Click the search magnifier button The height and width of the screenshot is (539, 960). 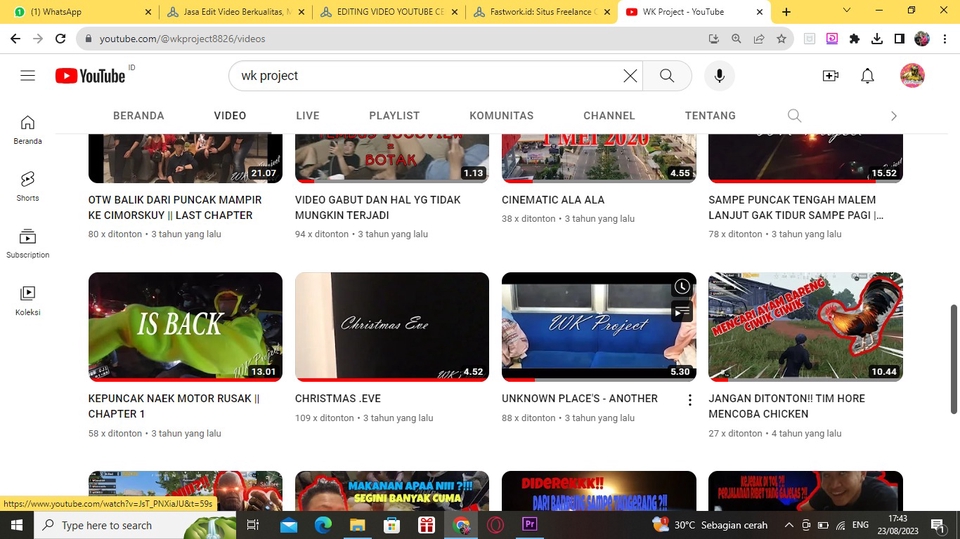point(667,75)
